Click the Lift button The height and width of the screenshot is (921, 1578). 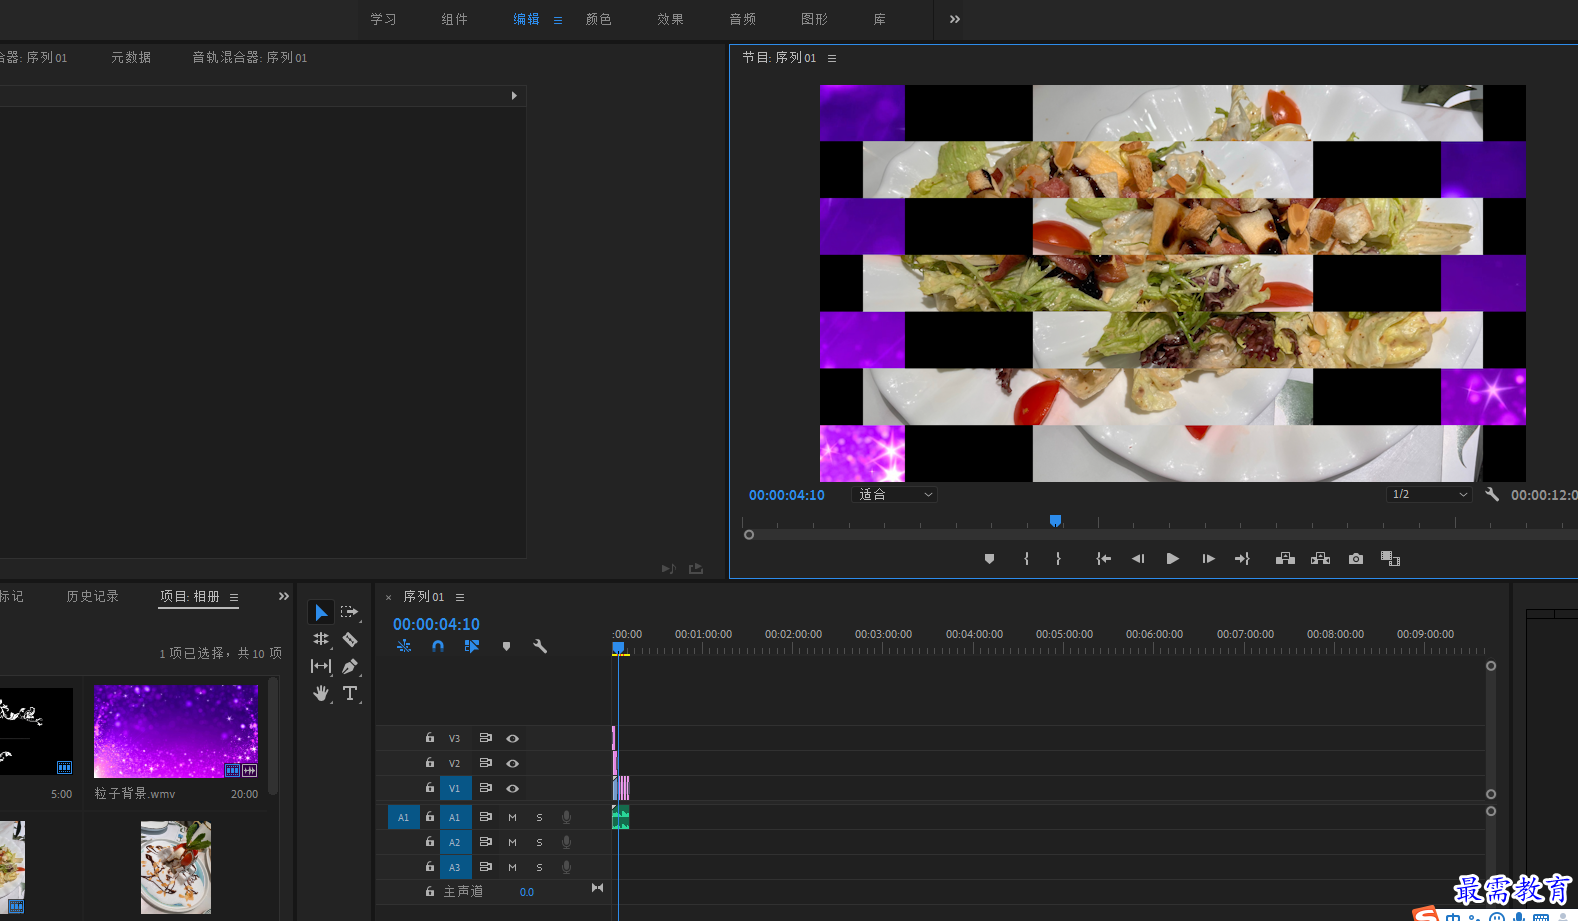[x=1286, y=559]
